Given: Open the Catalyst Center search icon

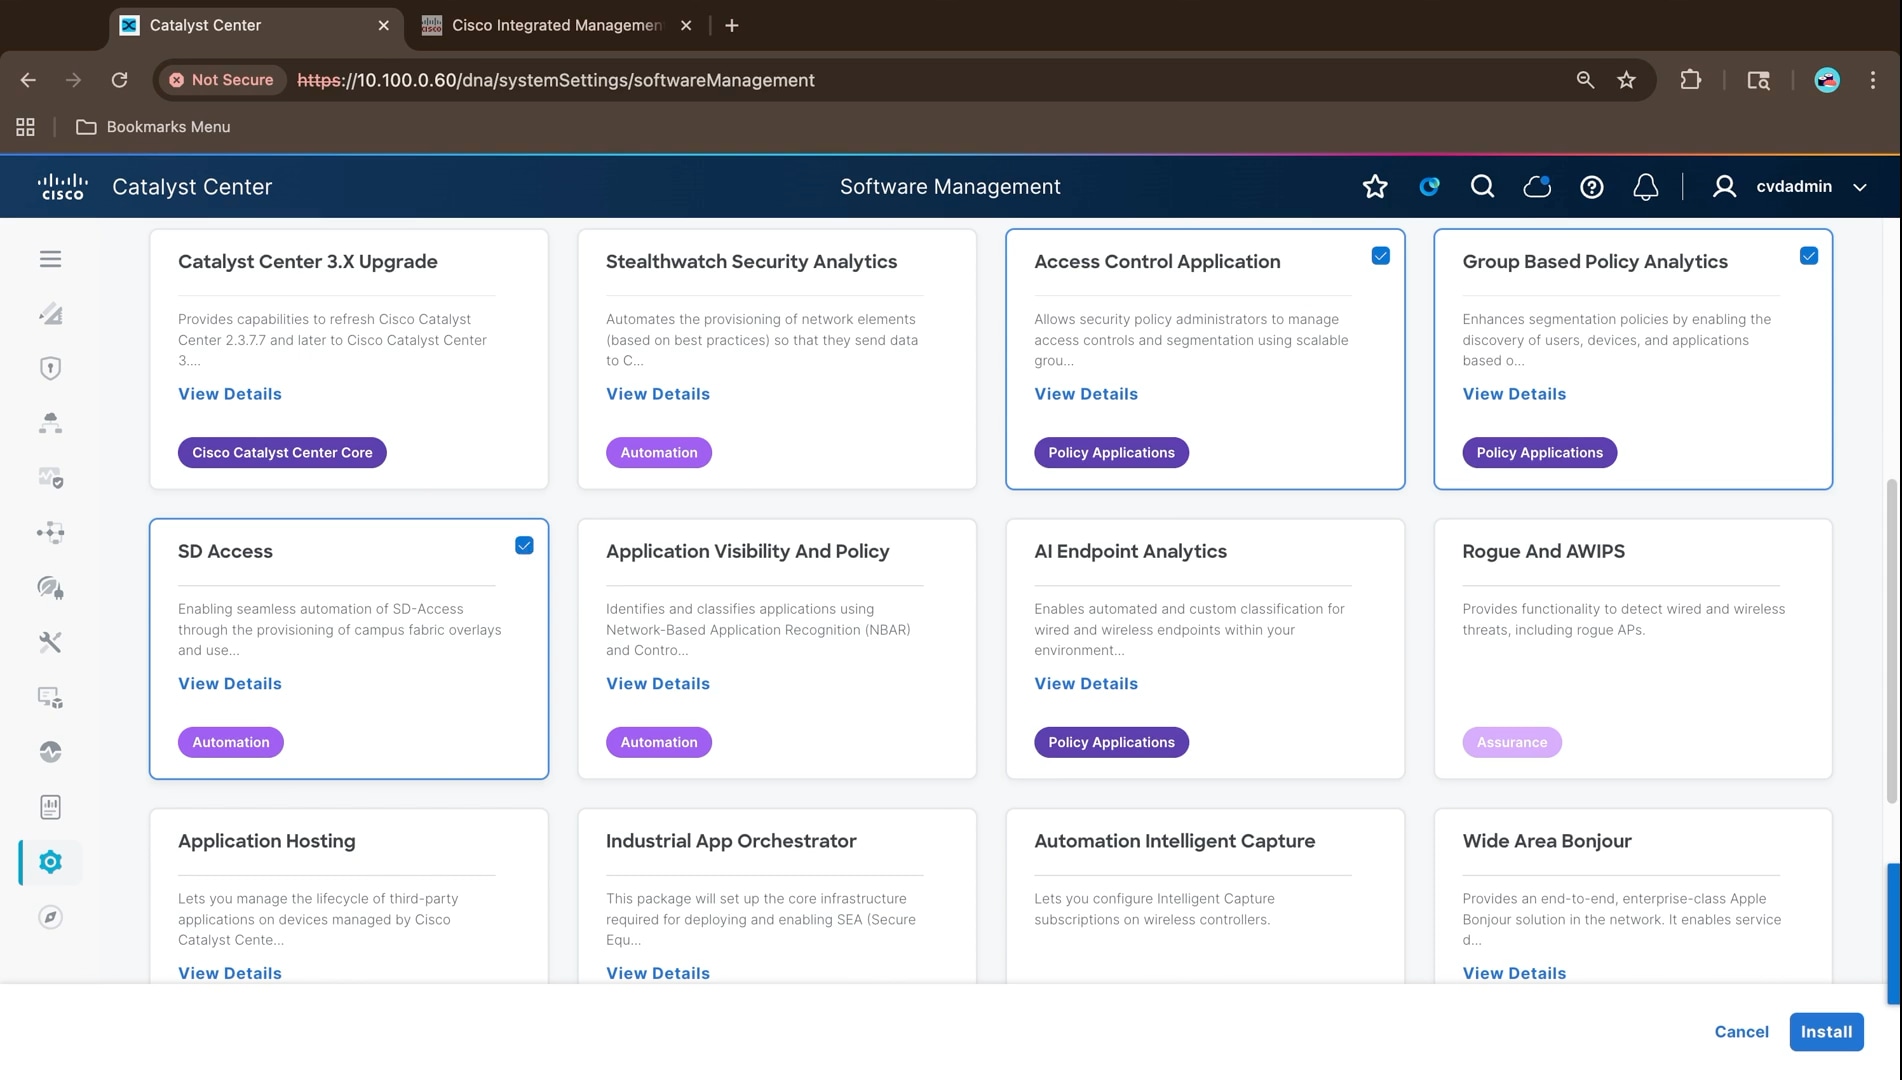Looking at the screenshot, I should coord(1482,186).
